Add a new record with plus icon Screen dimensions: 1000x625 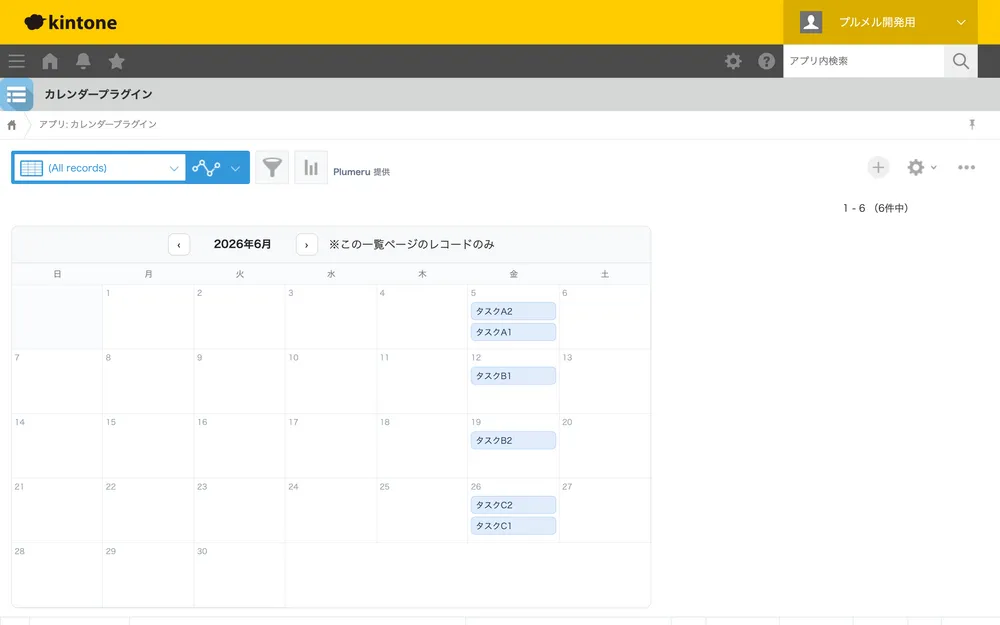[x=878, y=167]
